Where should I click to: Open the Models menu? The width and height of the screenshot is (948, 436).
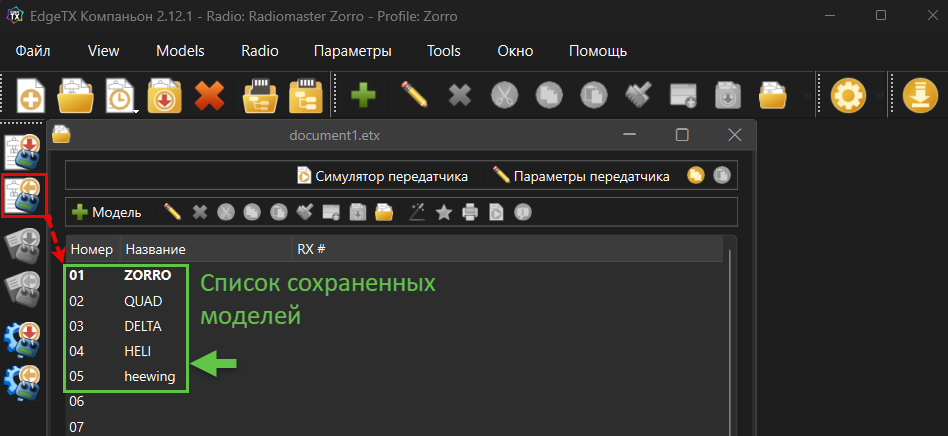point(180,51)
